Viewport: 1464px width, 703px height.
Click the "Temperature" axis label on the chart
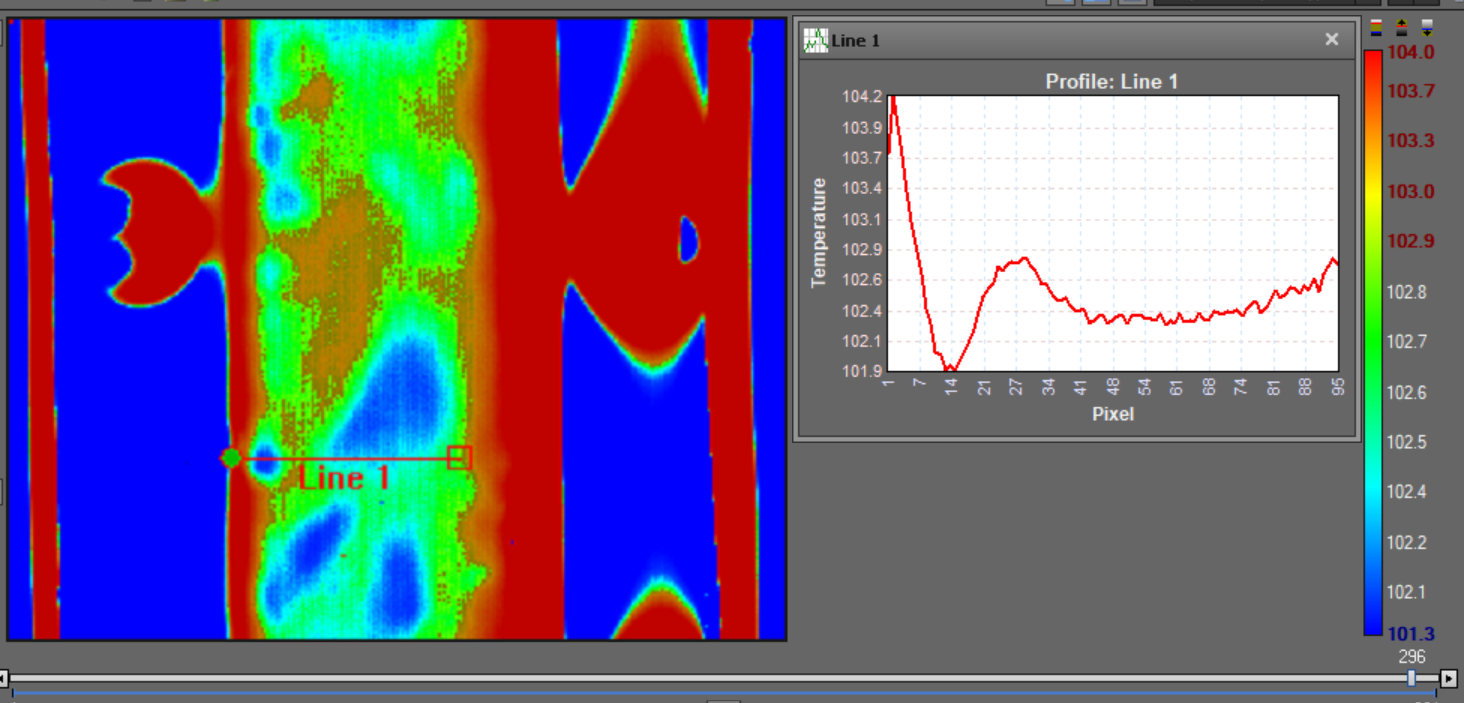coord(819,233)
